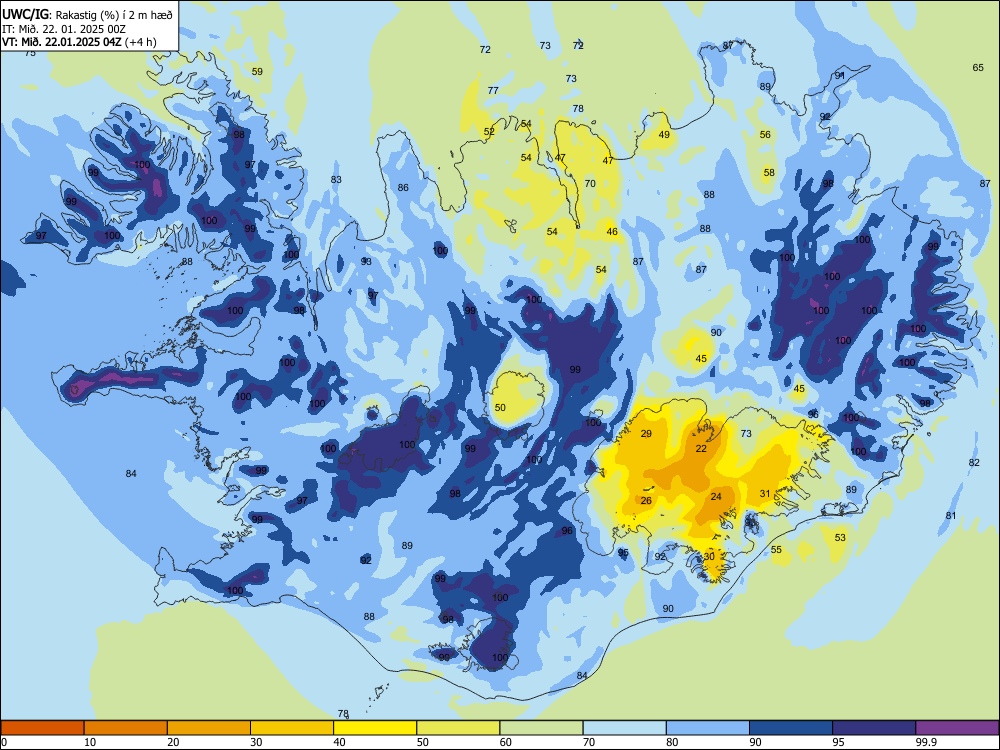The width and height of the screenshot is (1000, 750).
Task: Select the 95–99.9 navy legend swatch
Action: [874, 728]
